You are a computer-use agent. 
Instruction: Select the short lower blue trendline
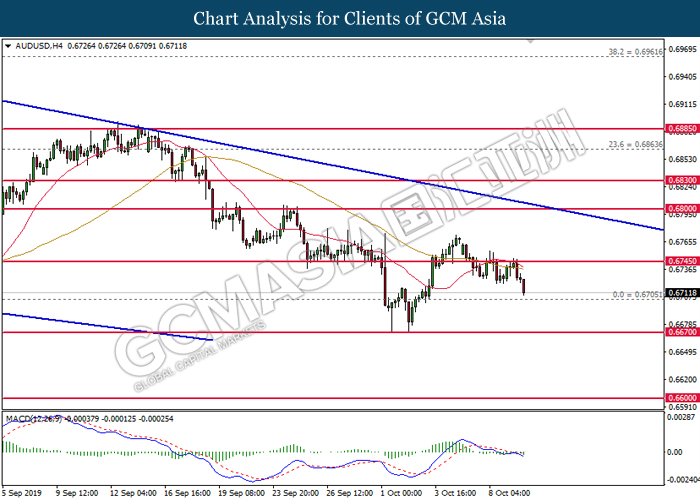[x=107, y=327]
